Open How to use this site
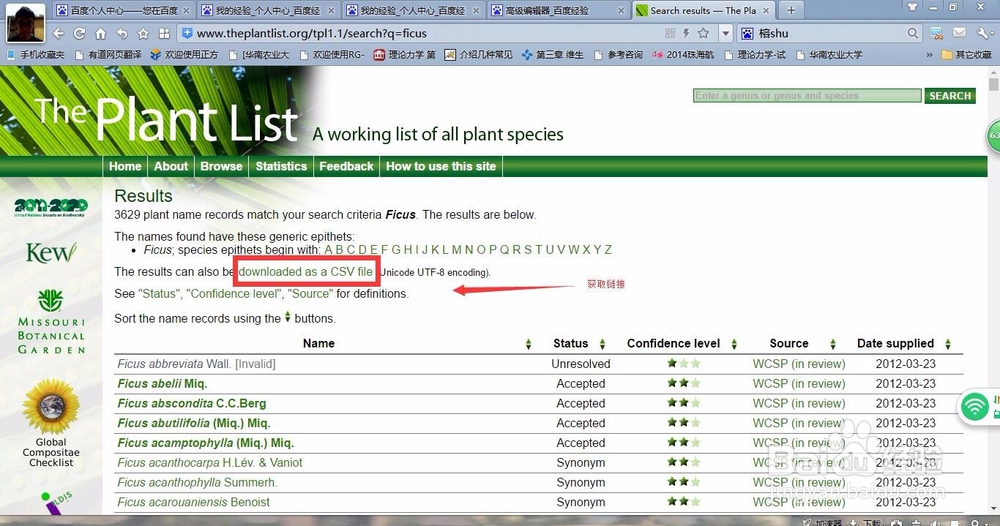 coord(441,166)
